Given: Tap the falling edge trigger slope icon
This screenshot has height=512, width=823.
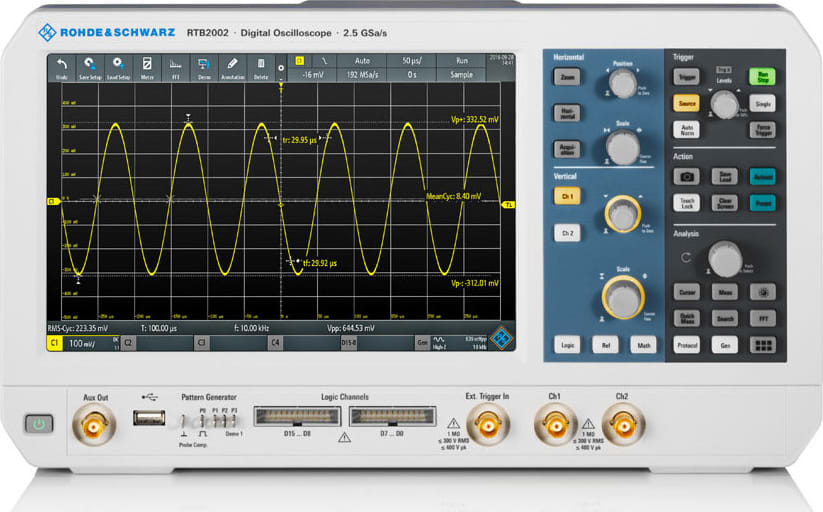Looking at the screenshot, I should (x=323, y=61).
